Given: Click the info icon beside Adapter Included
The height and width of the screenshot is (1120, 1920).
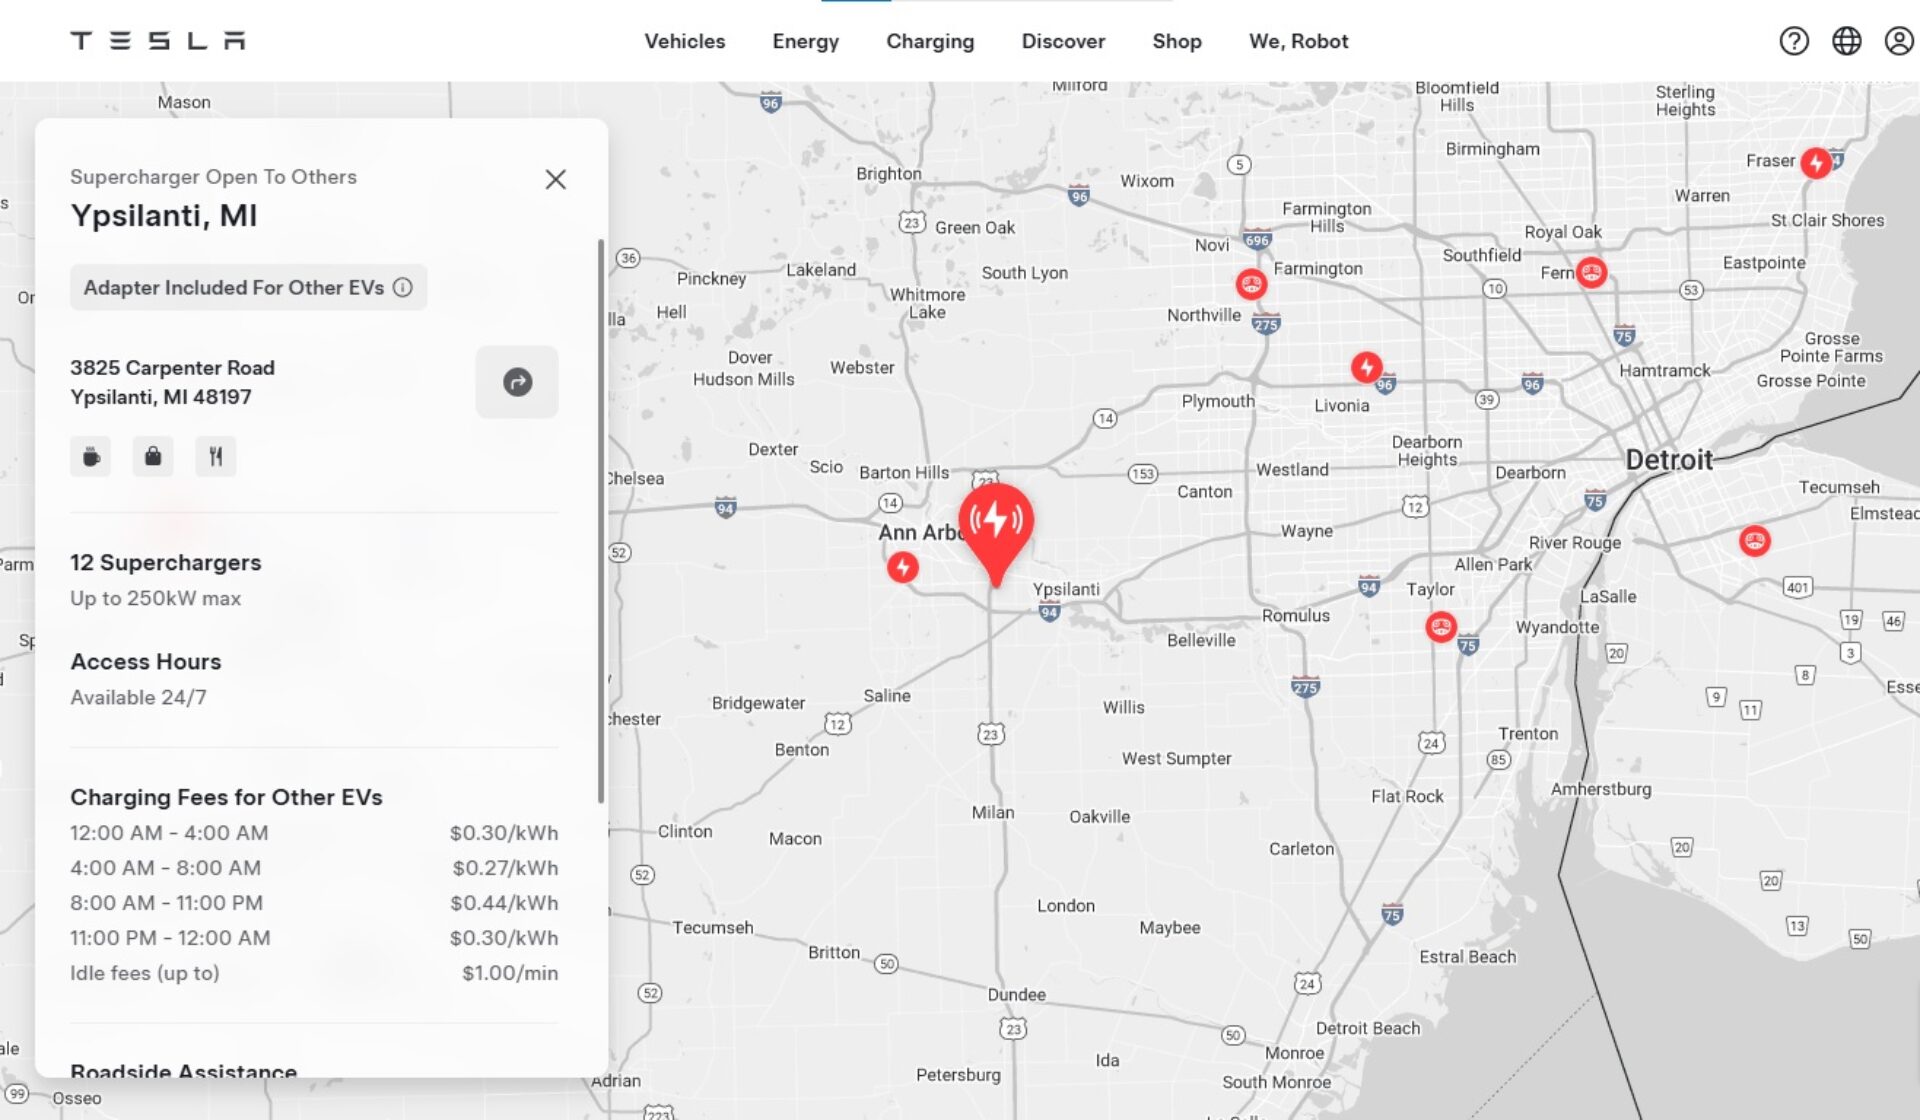Looking at the screenshot, I should click(402, 288).
